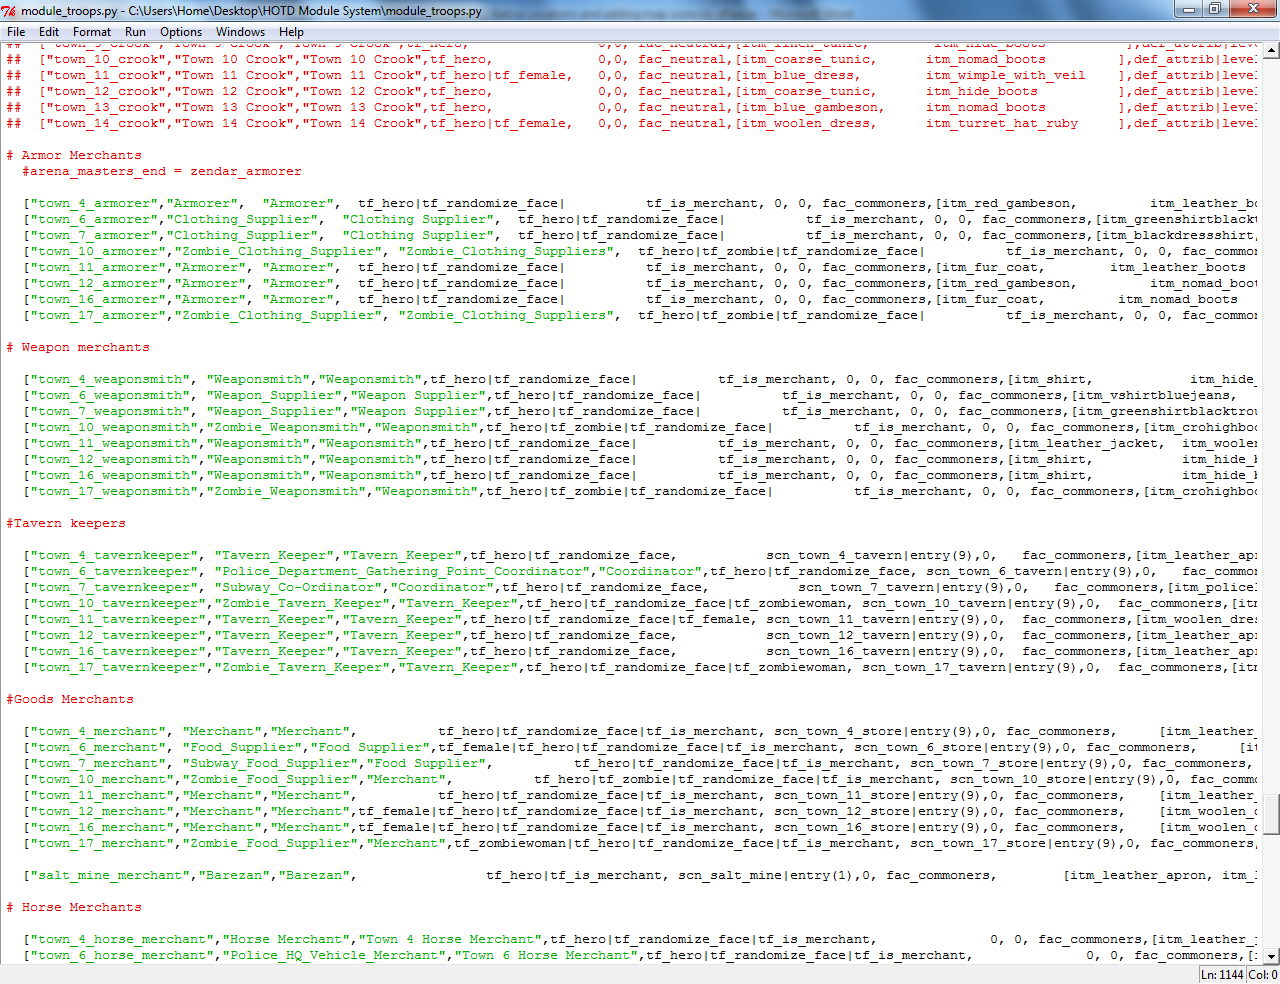Close the module_troops.py window
The height and width of the screenshot is (984, 1280).
click(1253, 9)
